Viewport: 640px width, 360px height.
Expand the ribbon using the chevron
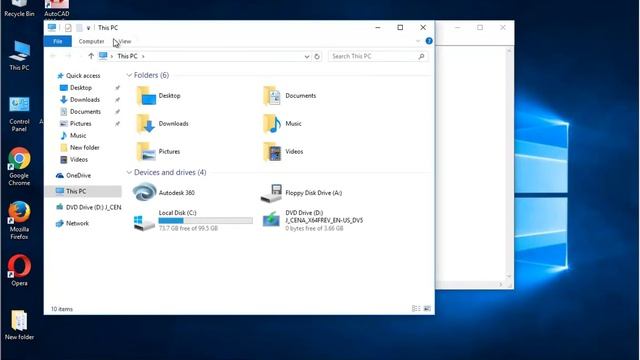(418, 41)
